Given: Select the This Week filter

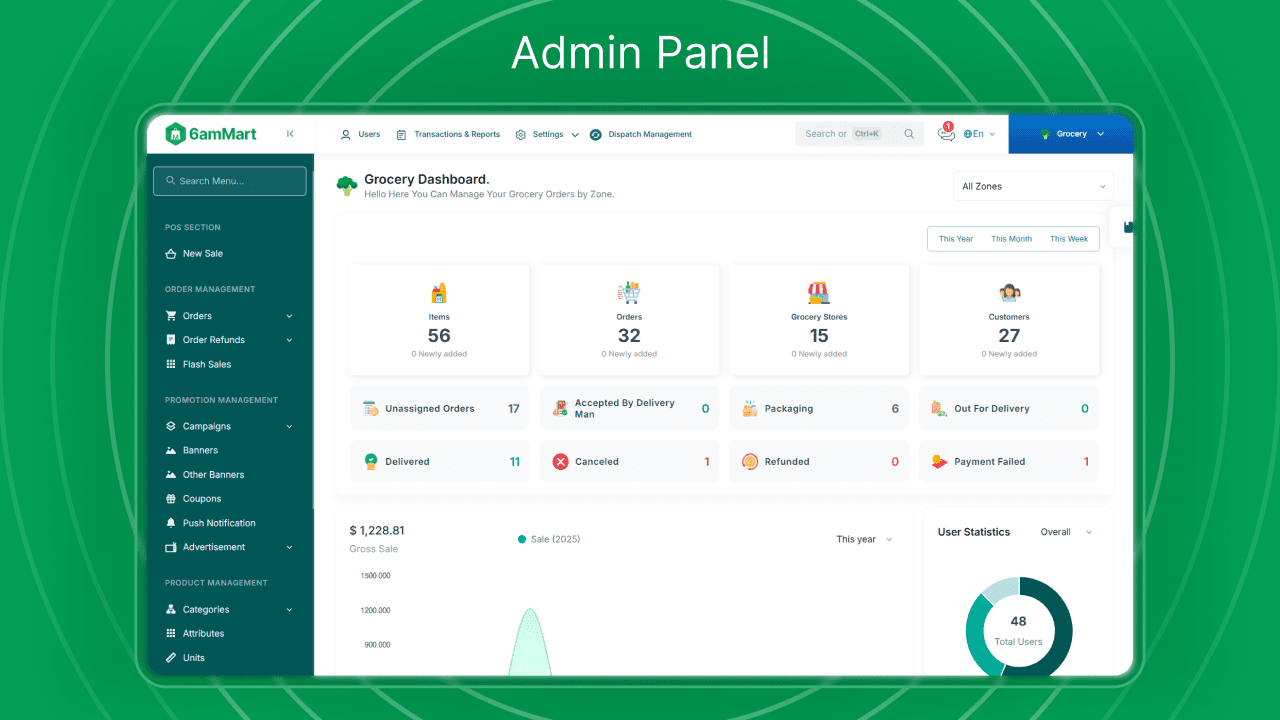Looking at the screenshot, I should (1069, 239).
